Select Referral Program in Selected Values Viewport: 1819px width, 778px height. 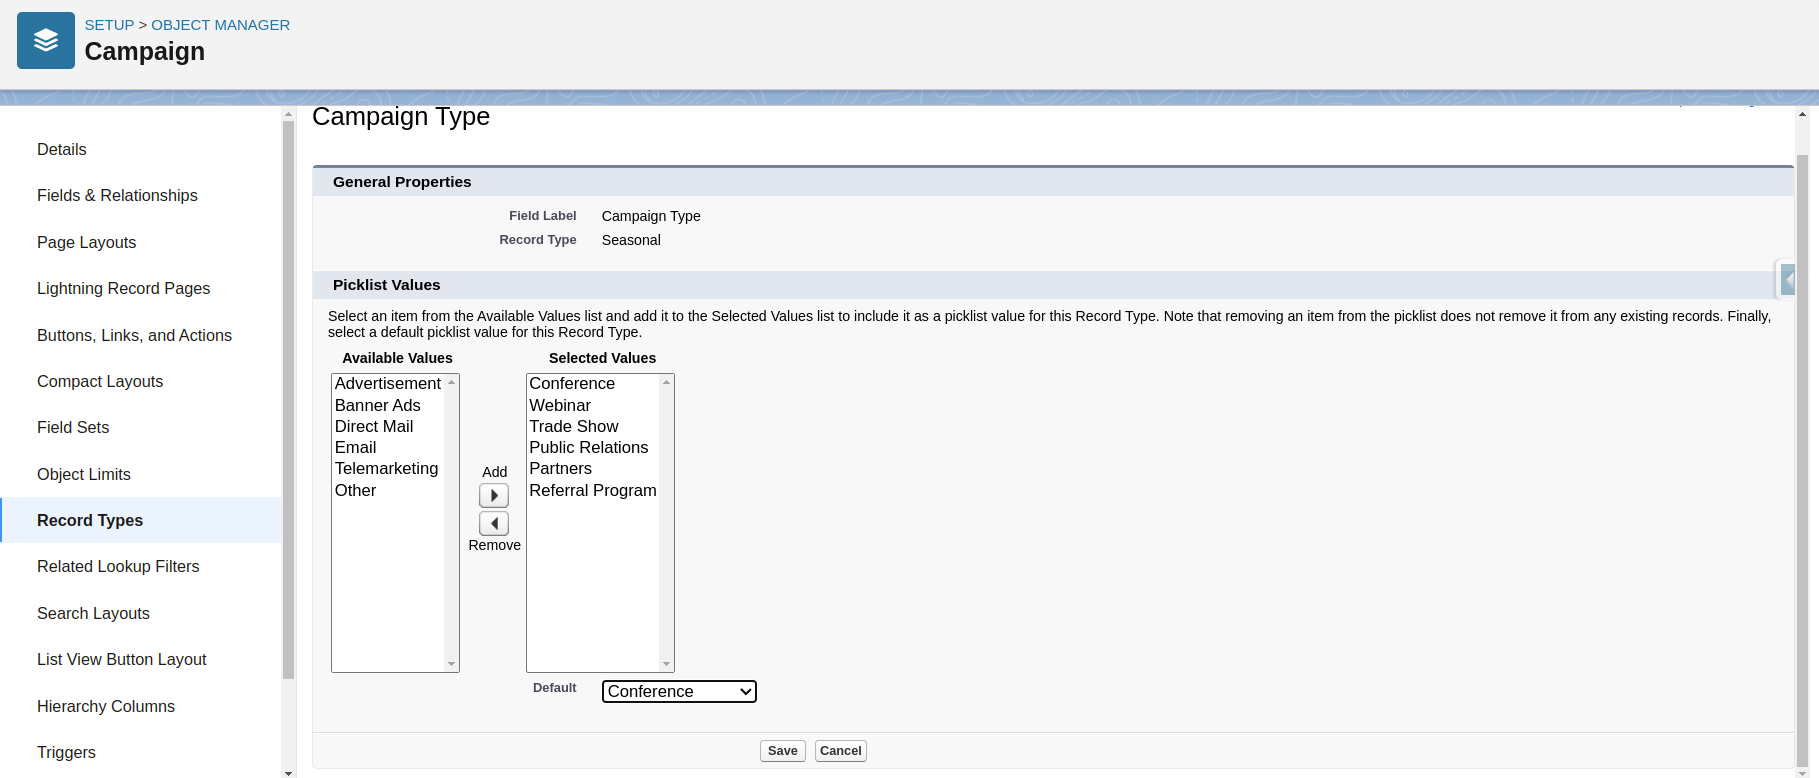click(x=593, y=490)
